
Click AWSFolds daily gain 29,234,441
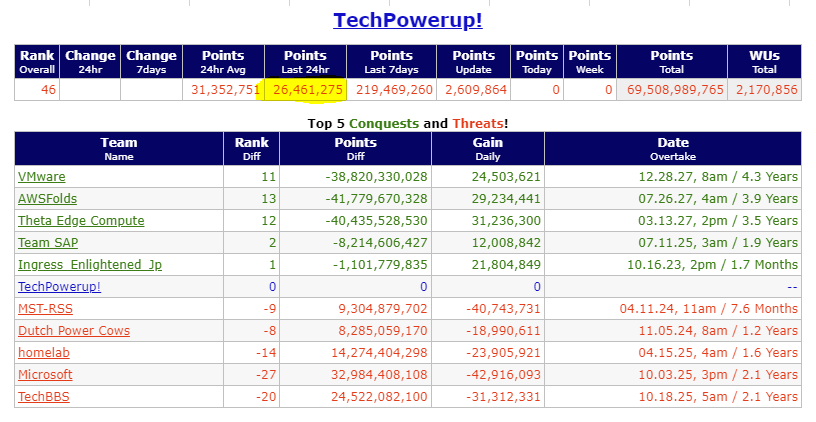[x=506, y=199]
